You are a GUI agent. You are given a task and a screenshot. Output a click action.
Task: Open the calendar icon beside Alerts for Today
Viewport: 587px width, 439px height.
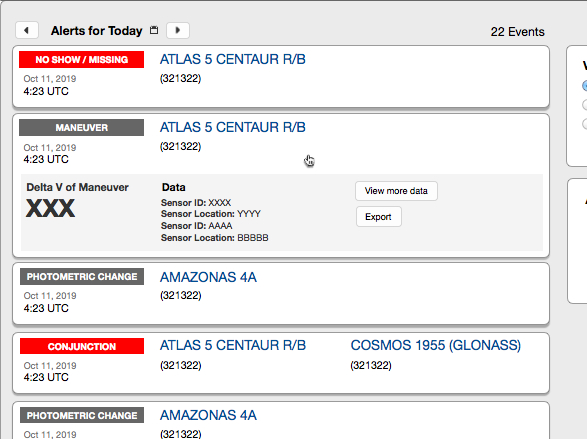pos(154,30)
